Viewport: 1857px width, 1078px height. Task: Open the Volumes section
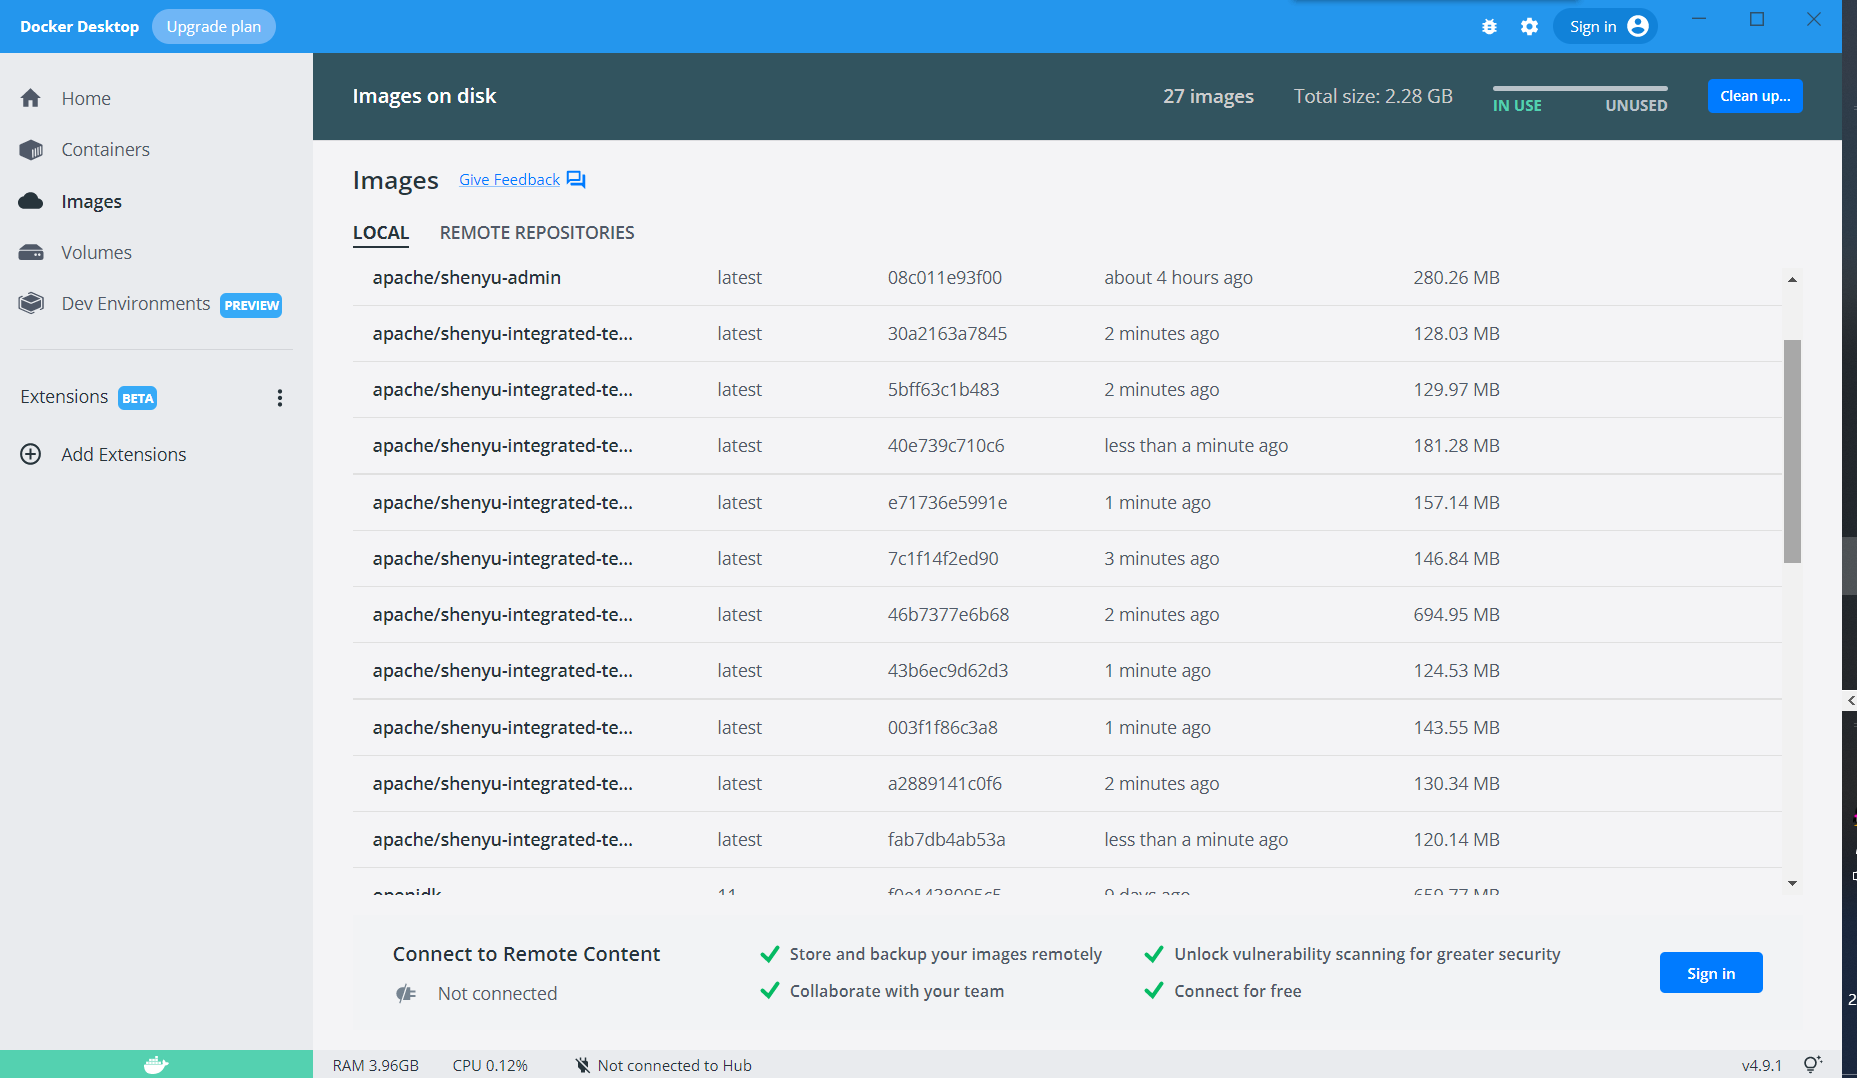tap(96, 252)
